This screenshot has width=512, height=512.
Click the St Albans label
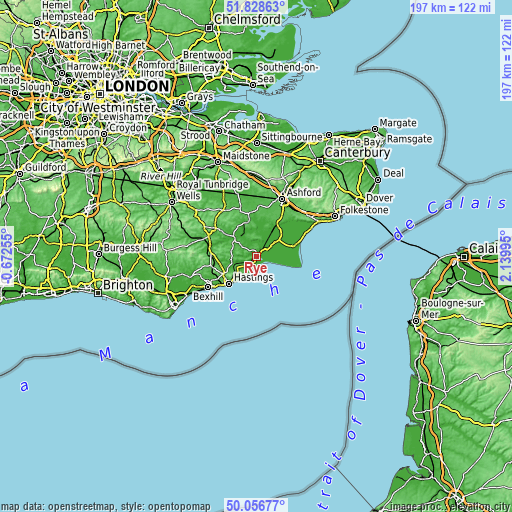(x=61, y=34)
